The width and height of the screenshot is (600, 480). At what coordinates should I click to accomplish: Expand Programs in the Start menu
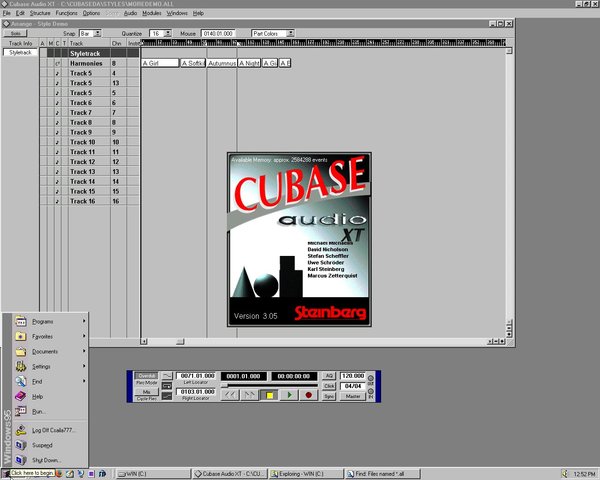tap(50, 322)
